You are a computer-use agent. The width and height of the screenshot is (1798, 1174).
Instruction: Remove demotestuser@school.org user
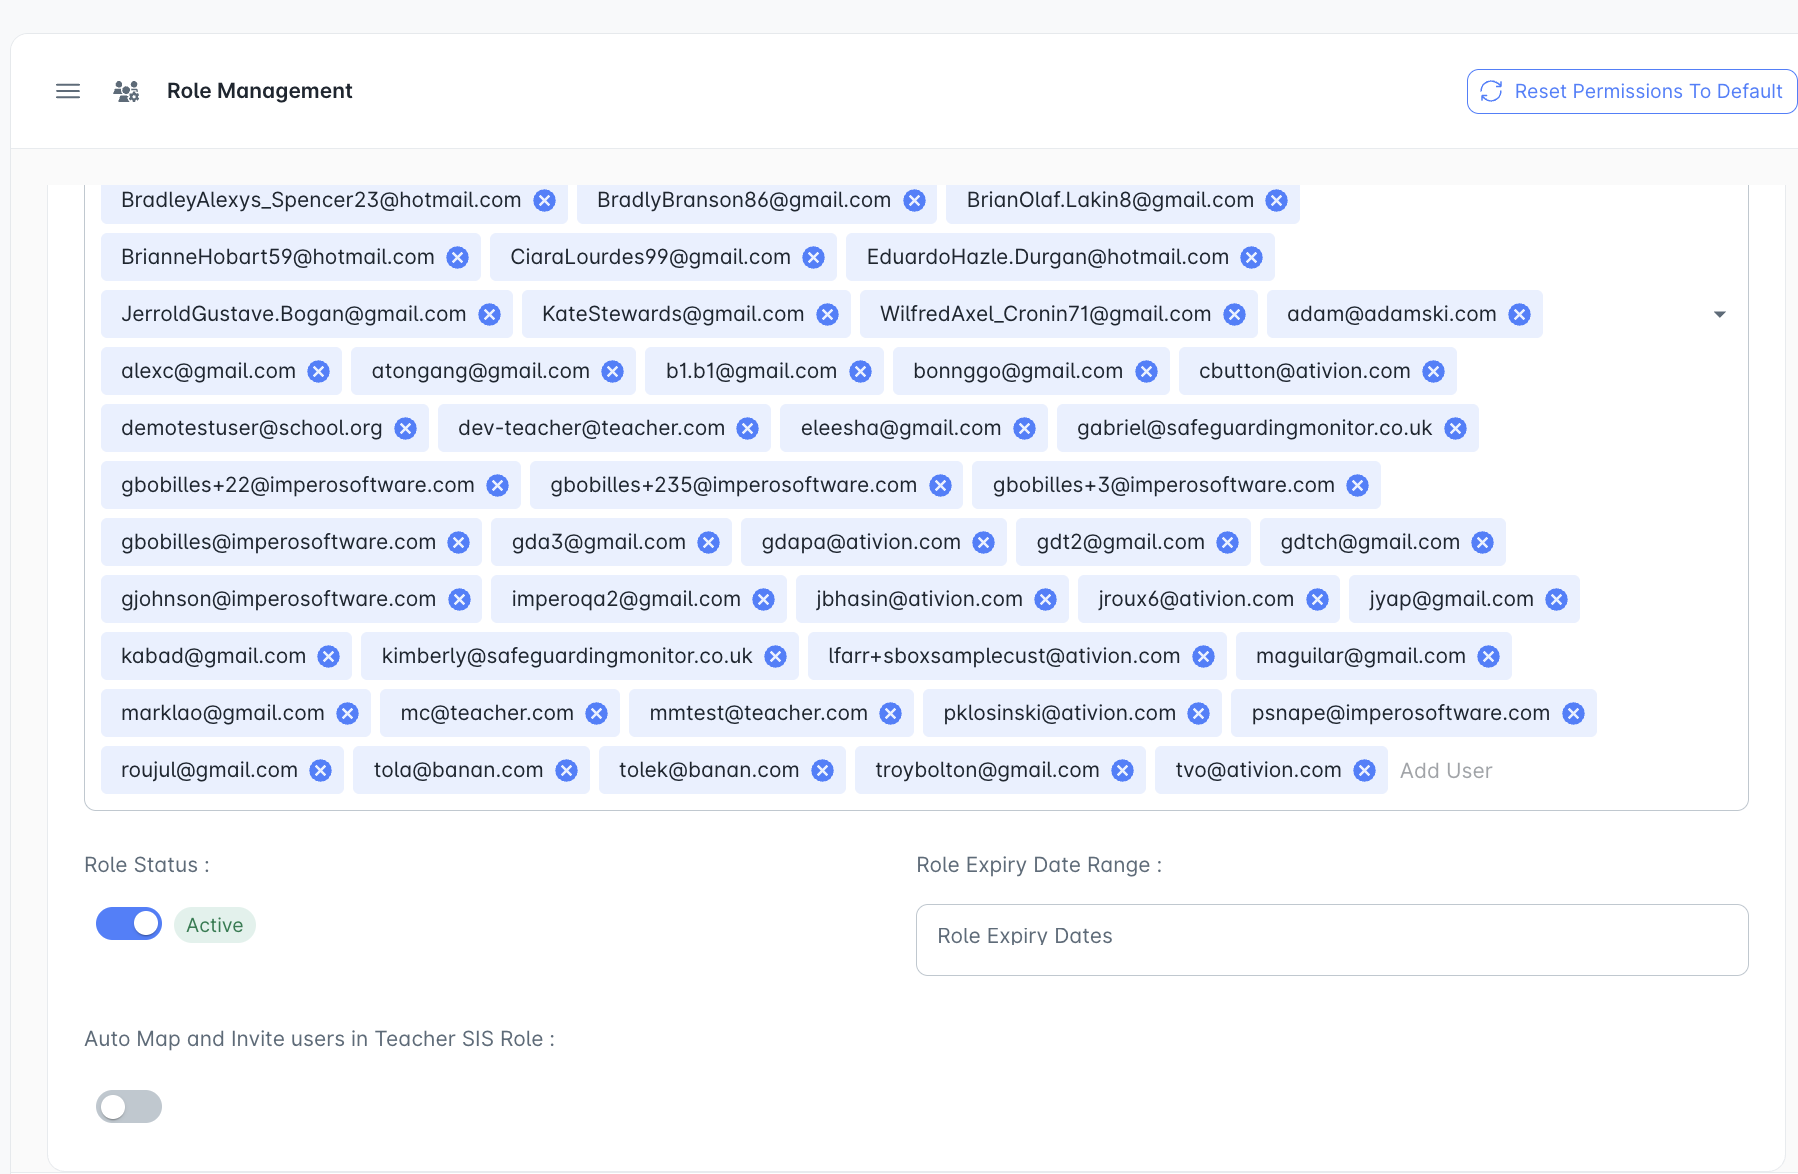(406, 429)
